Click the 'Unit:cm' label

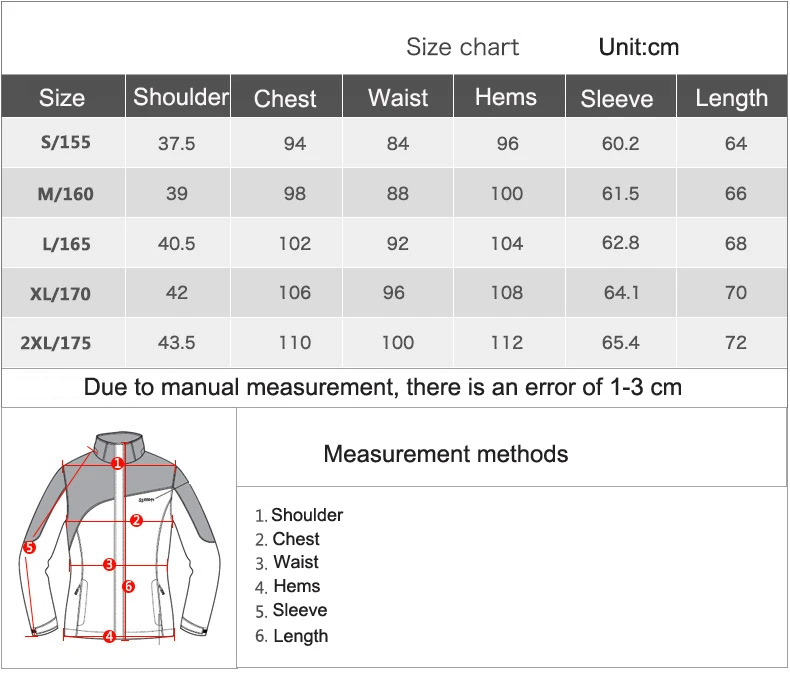coord(639,47)
